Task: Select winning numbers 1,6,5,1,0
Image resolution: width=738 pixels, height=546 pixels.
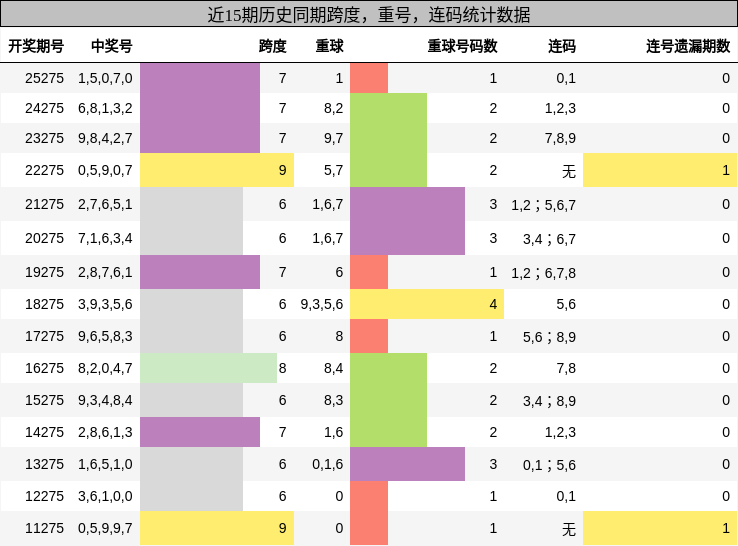Action: 105,464
